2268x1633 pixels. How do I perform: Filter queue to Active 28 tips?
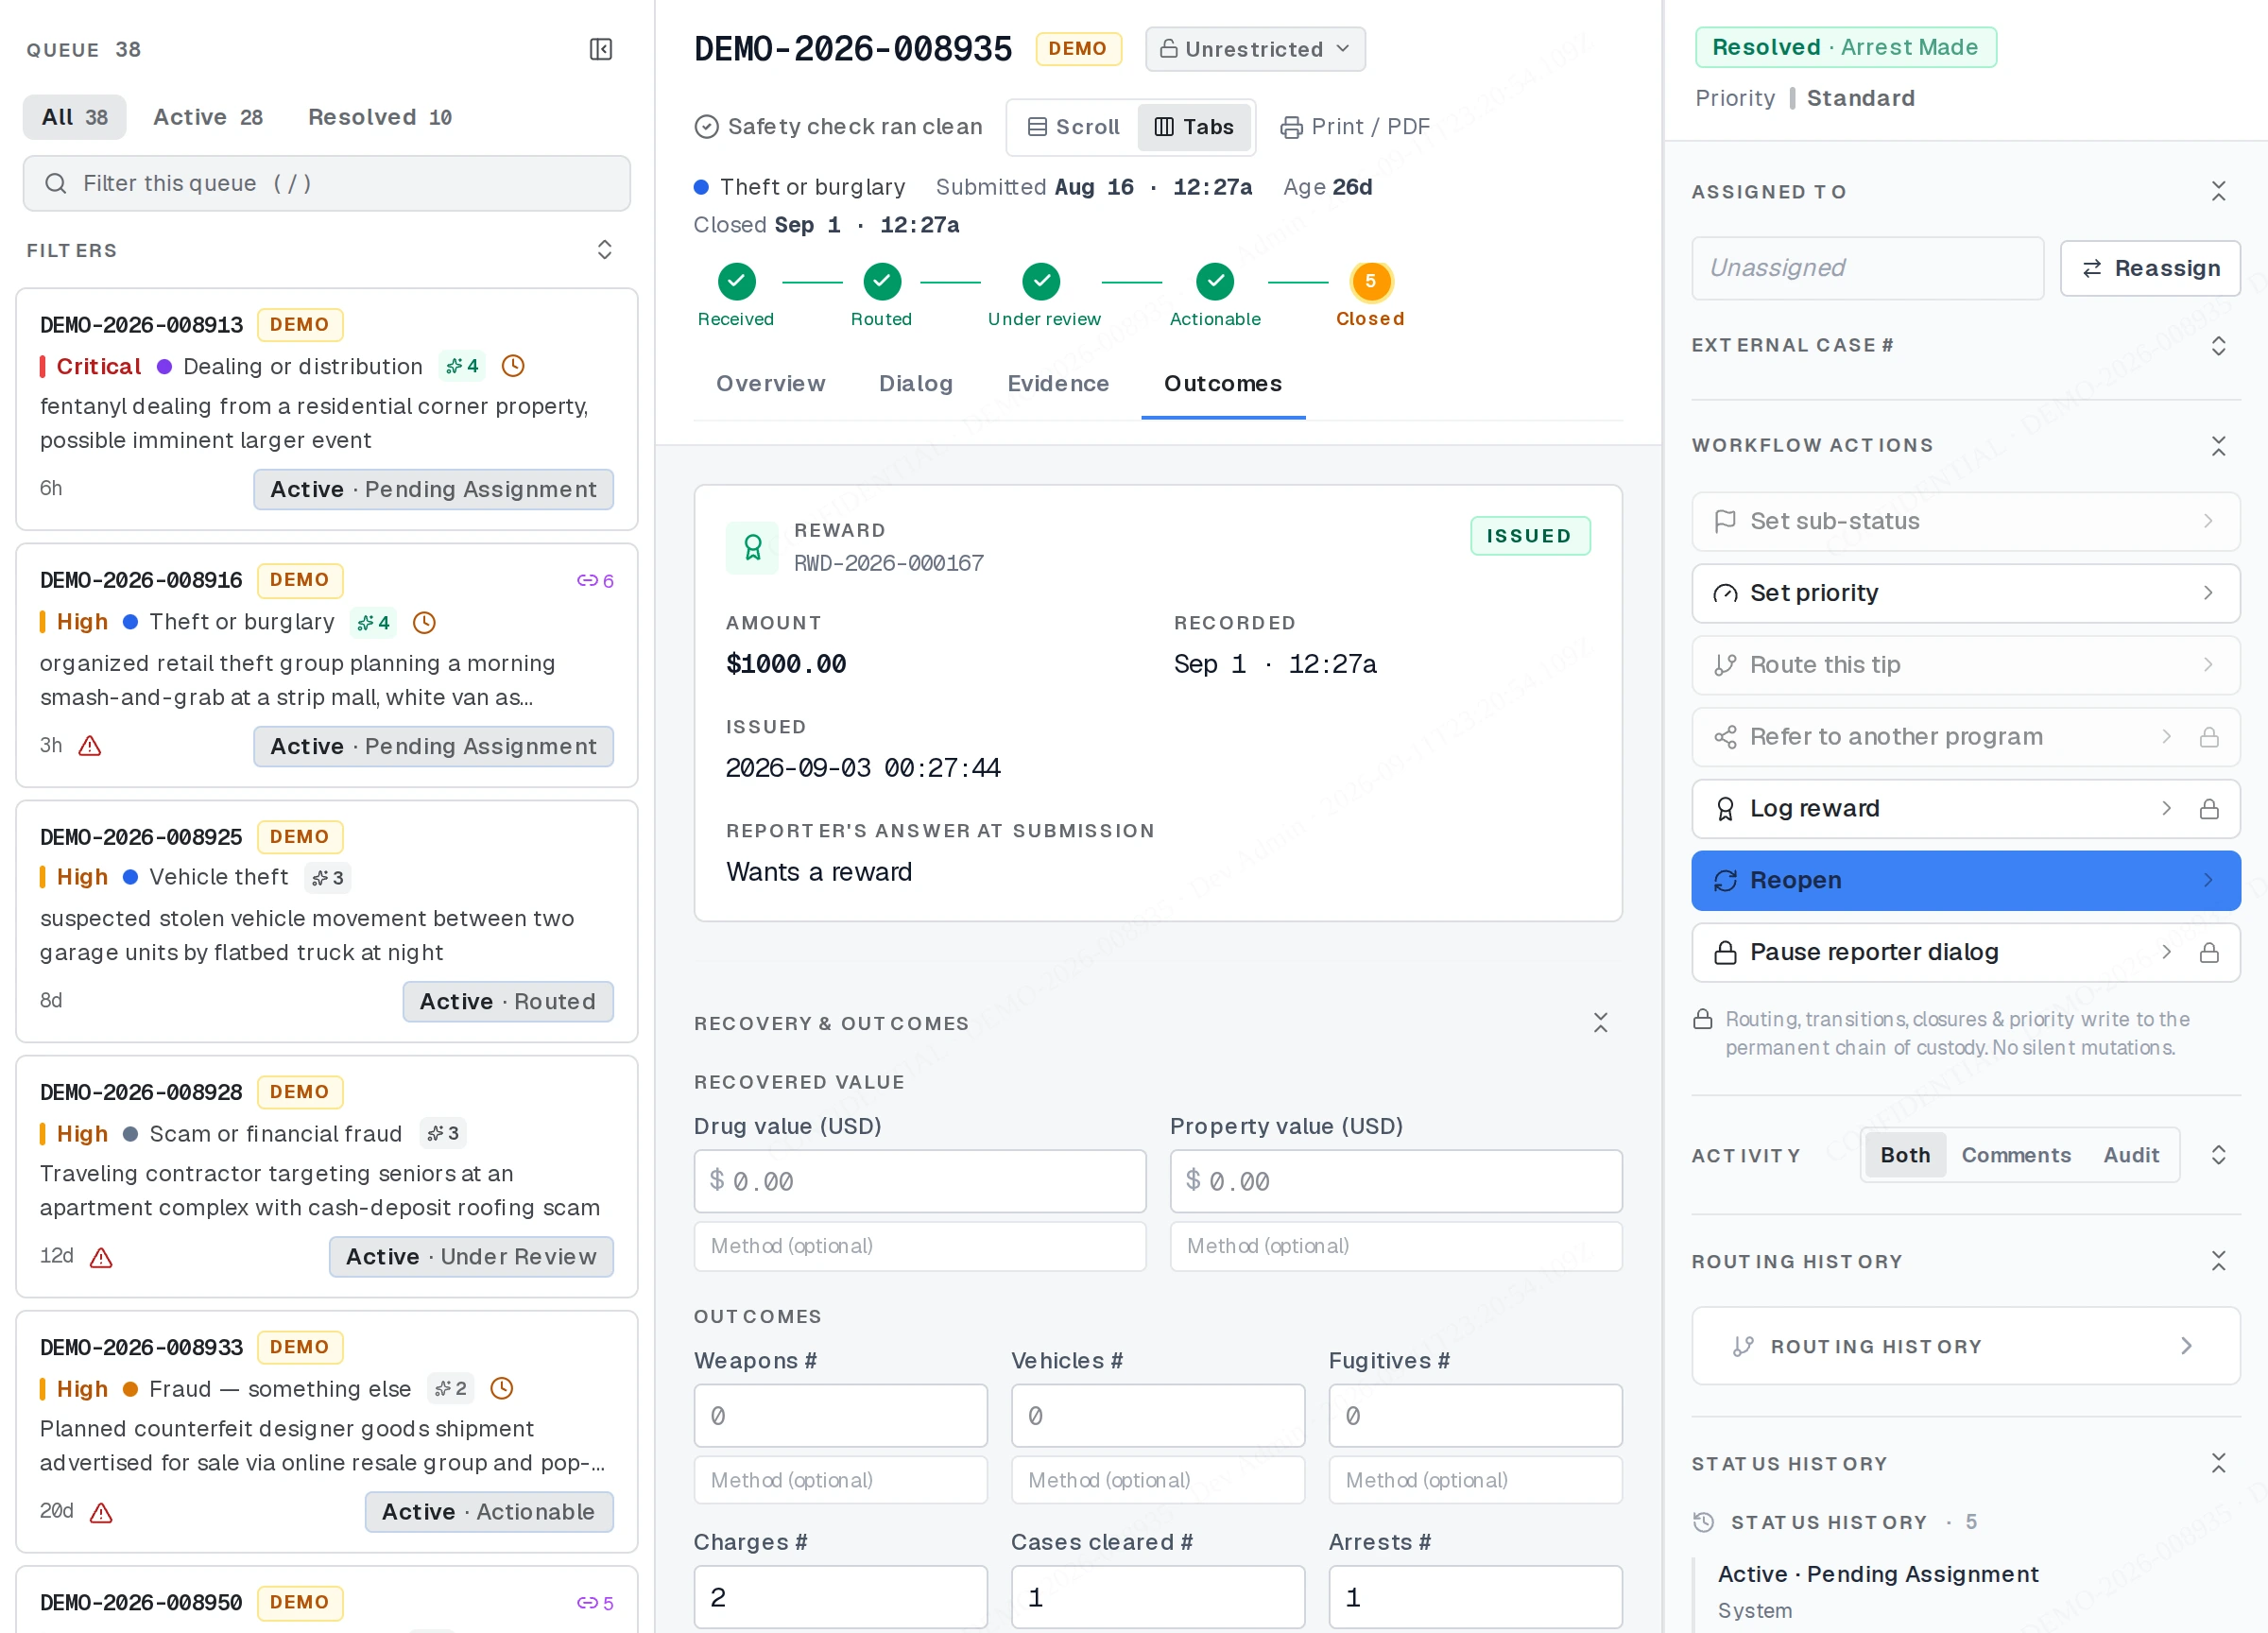coord(208,117)
